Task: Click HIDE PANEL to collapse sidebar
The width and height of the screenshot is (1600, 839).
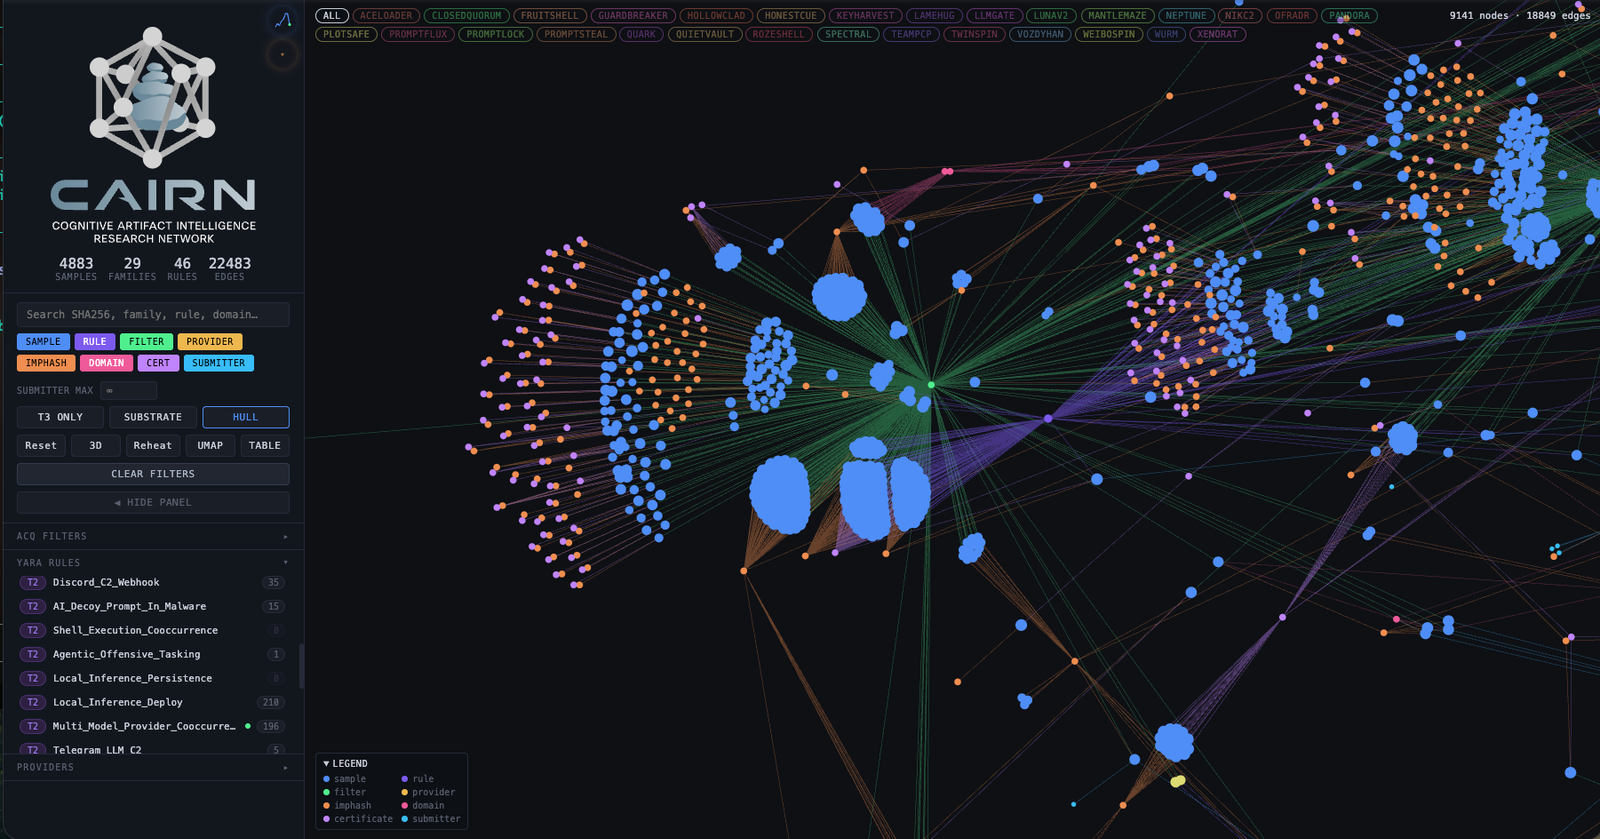Action: click(x=153, y=502)
